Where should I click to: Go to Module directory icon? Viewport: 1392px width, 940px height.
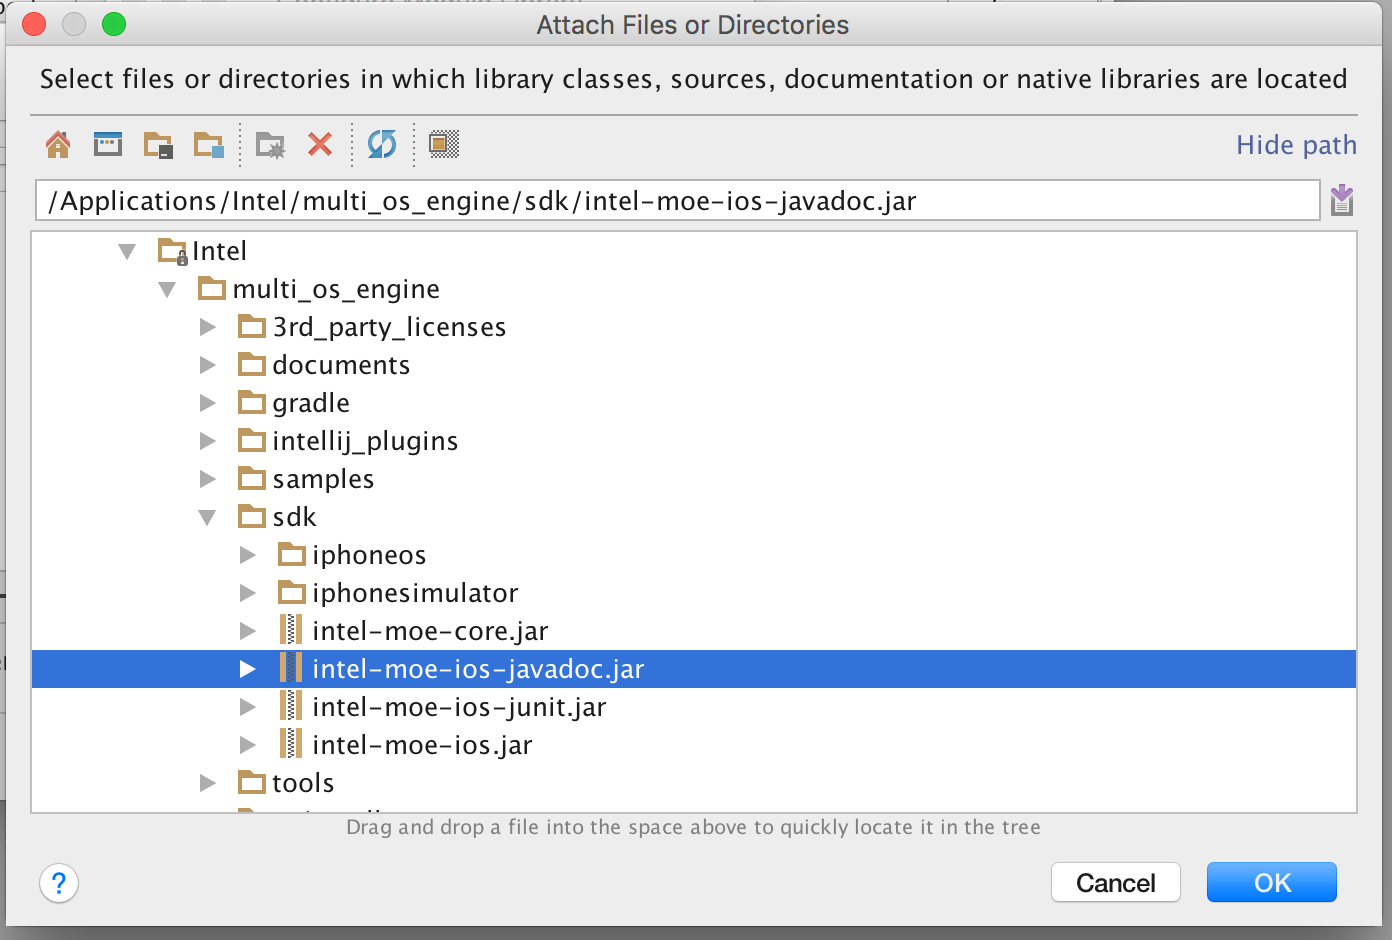[209, 145]
